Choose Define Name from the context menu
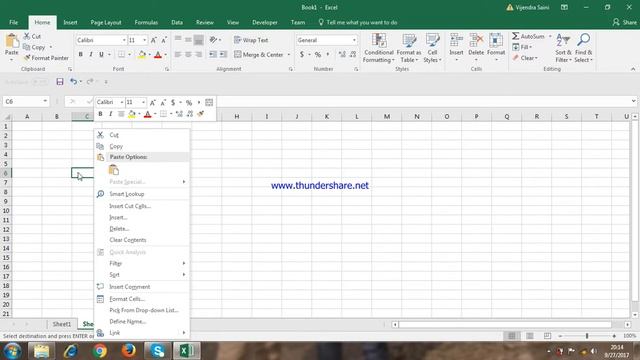640x360 pixels. (x=142, y=322)
